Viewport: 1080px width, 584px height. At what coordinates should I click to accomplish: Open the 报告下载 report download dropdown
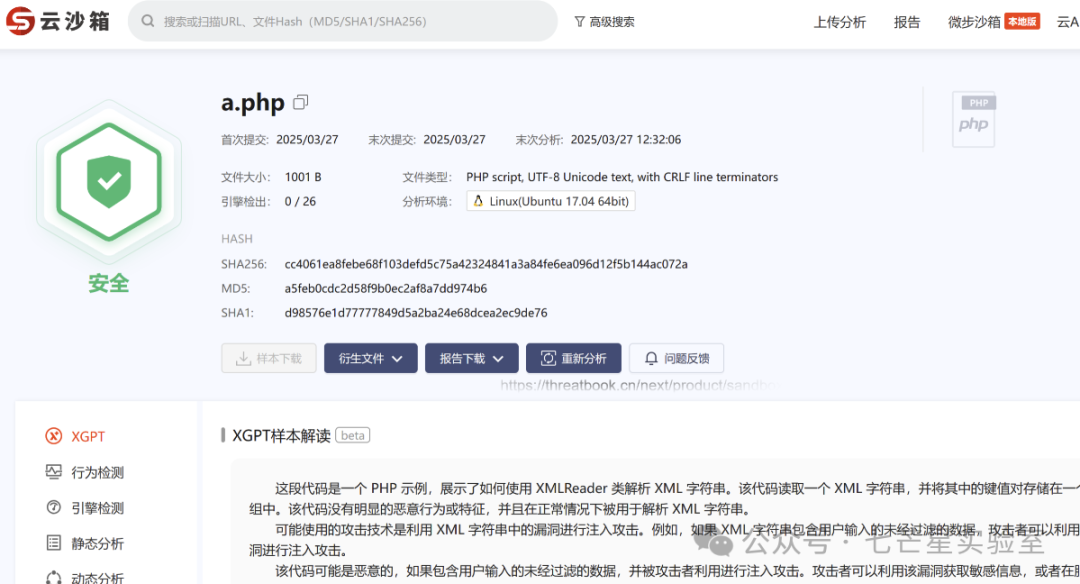(x=471, y=358)
